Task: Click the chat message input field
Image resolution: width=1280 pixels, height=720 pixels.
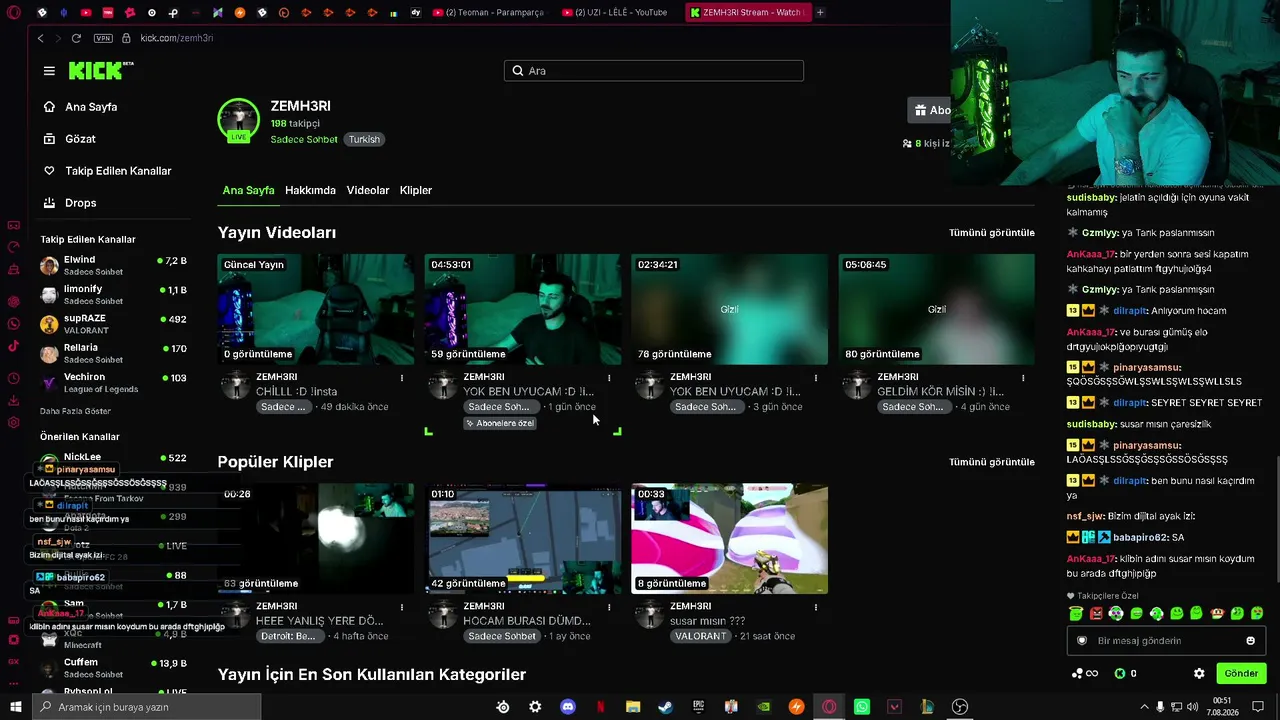Action: (1166, 641)
